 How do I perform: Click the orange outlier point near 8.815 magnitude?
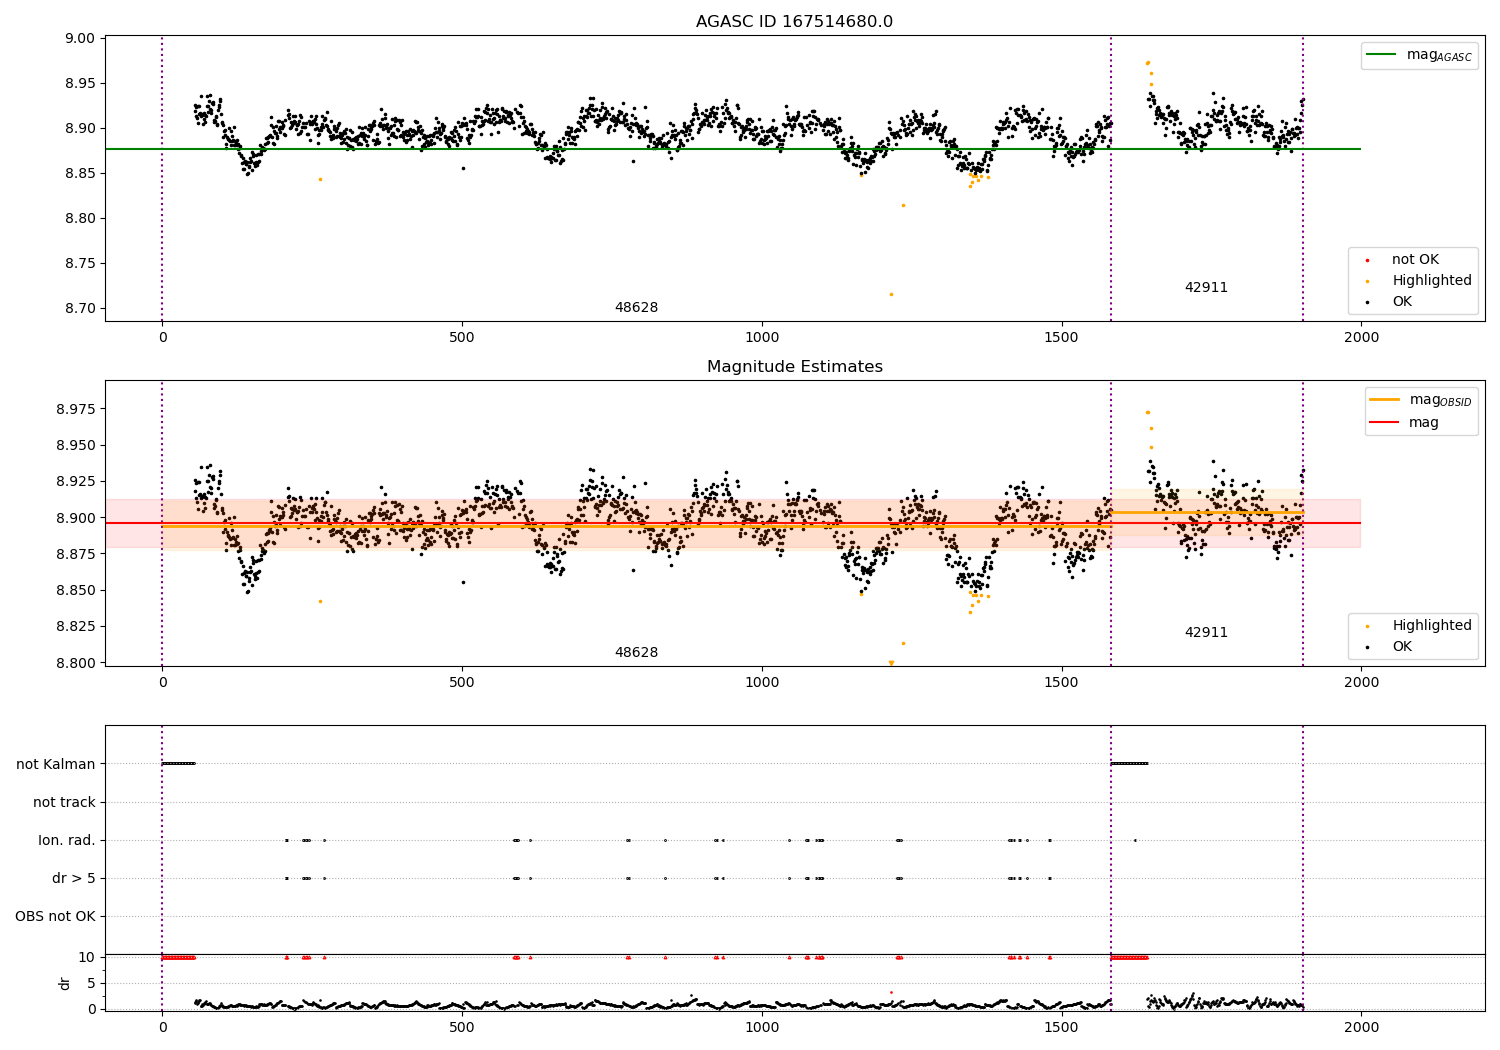coord(903,205)
